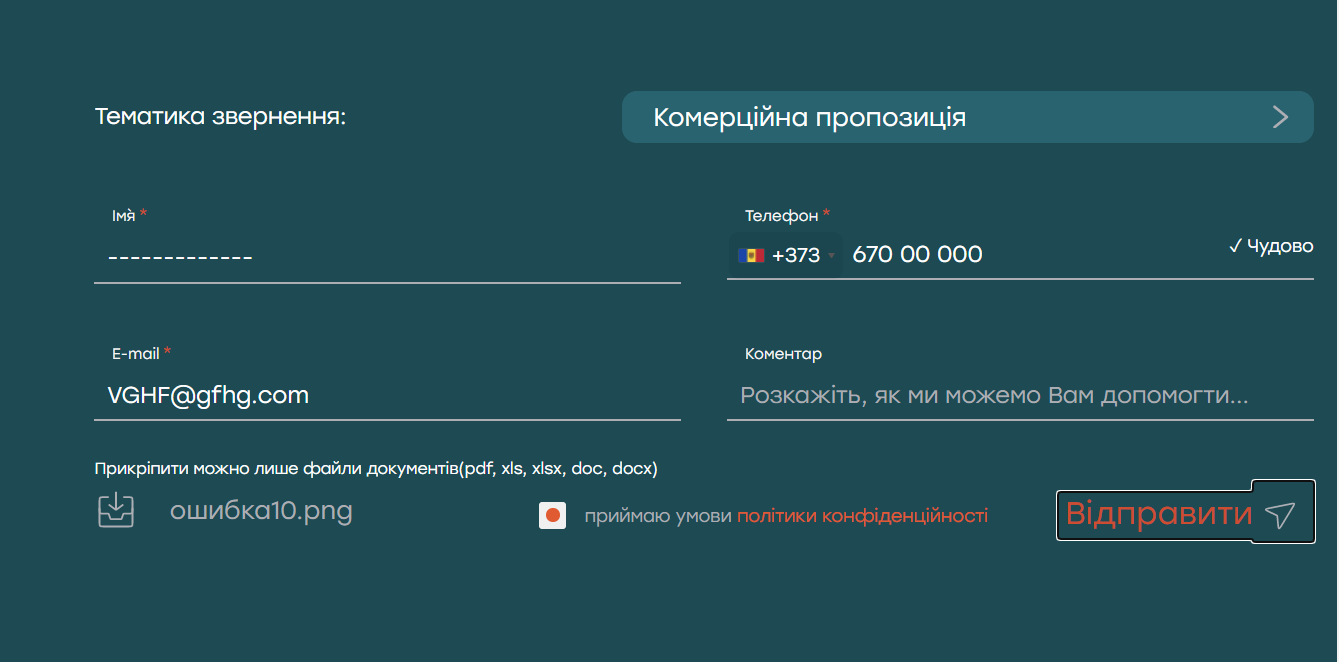Select the +373 country dial code
This screenshot has height=662, width=1339.
click(795, 255)
